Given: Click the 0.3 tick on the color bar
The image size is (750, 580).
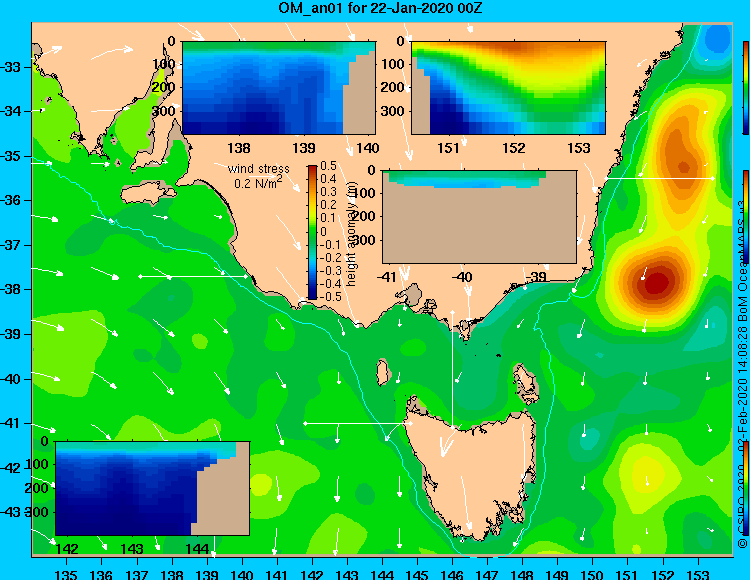Looking at the screenshot, I should point(328,192).
